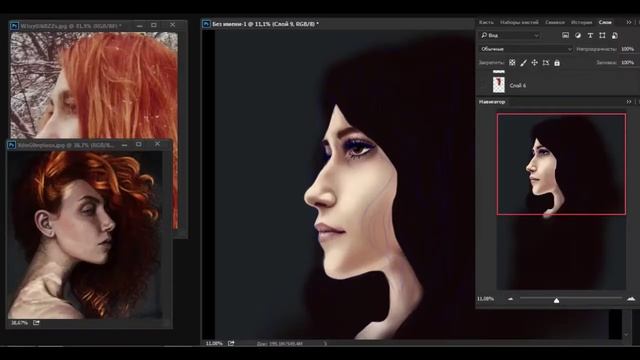Lock transparent pixels checkerboard icon
This screenshot has height=360, width=640.
click(x=512, y=62)
